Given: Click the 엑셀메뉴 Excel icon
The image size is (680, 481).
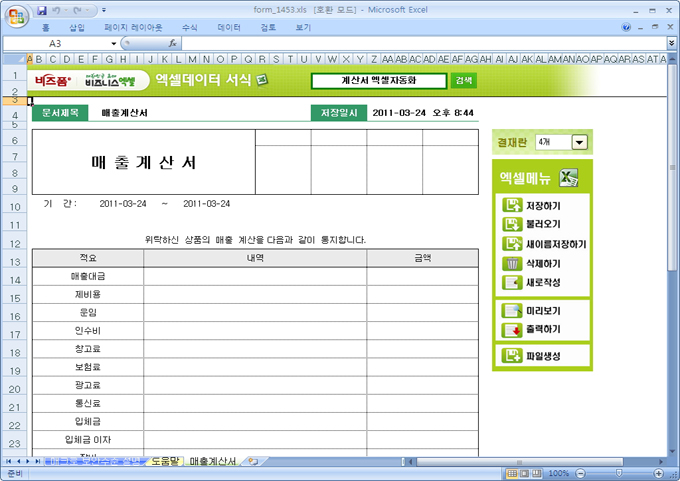Looking at the screenshot, I should (568, 178).
